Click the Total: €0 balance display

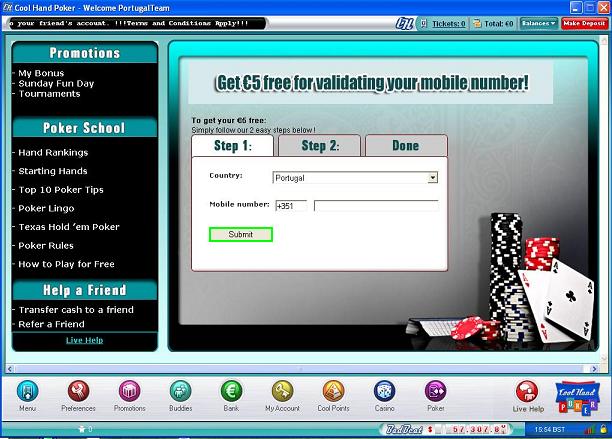493,24
